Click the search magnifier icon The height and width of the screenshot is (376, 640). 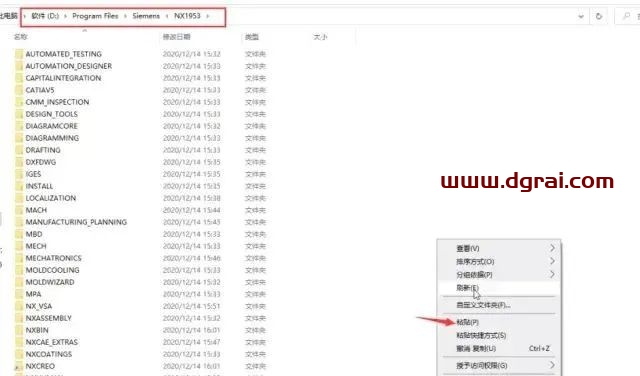pos(626,16)
